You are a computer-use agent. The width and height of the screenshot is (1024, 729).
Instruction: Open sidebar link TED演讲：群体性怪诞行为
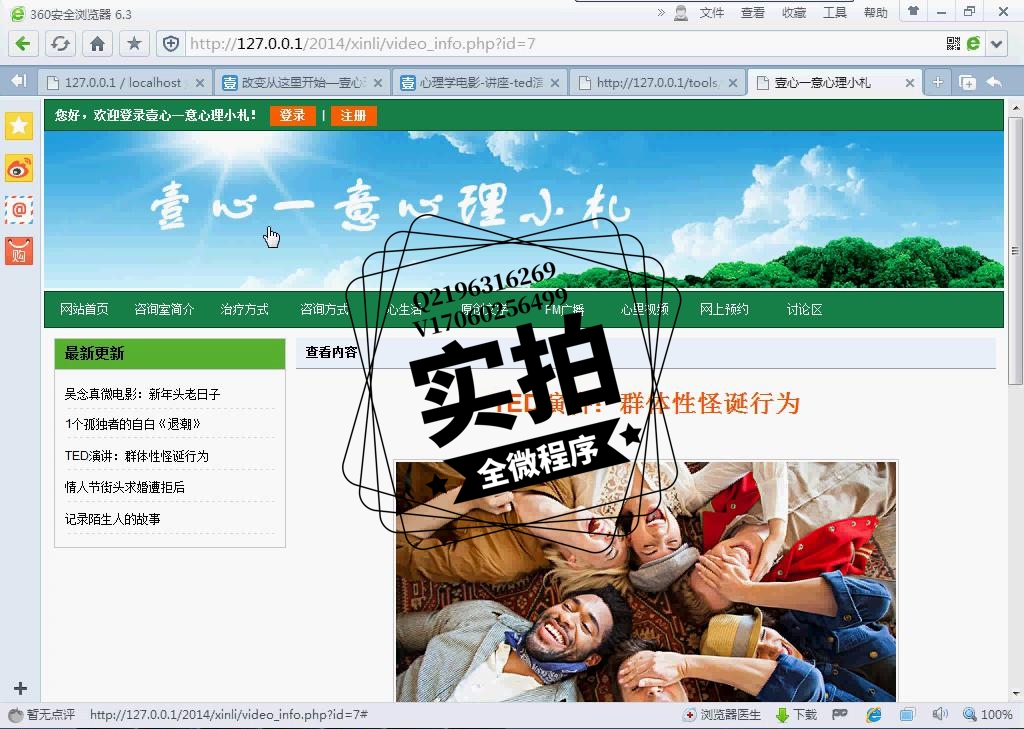pos(136,456)
